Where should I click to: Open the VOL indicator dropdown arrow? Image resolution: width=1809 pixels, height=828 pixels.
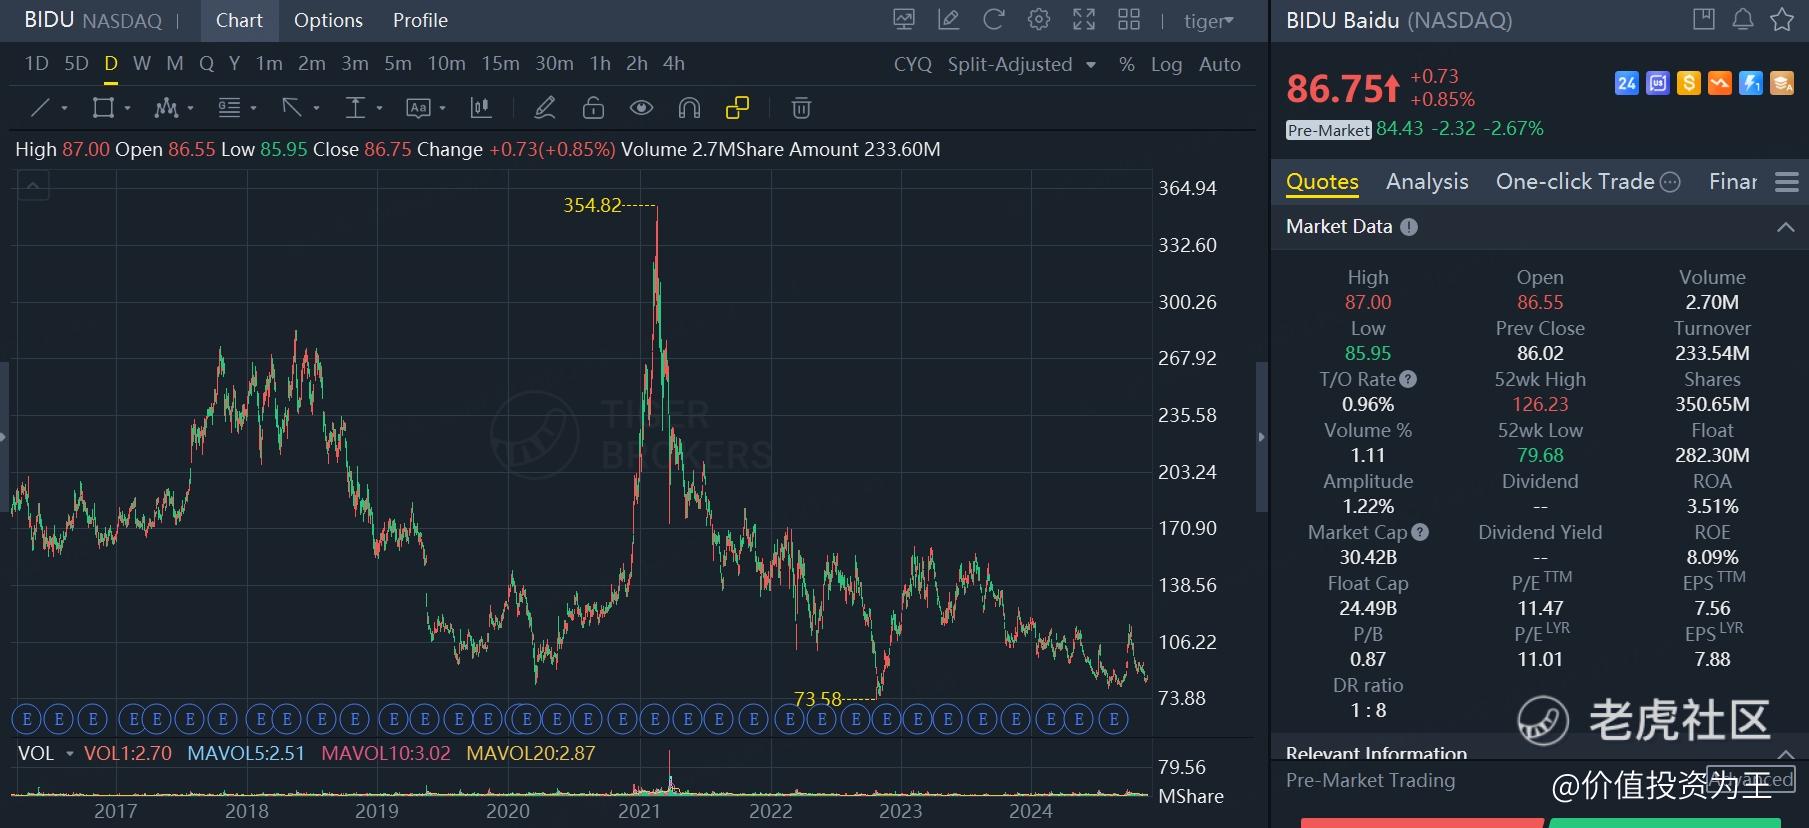70,753
